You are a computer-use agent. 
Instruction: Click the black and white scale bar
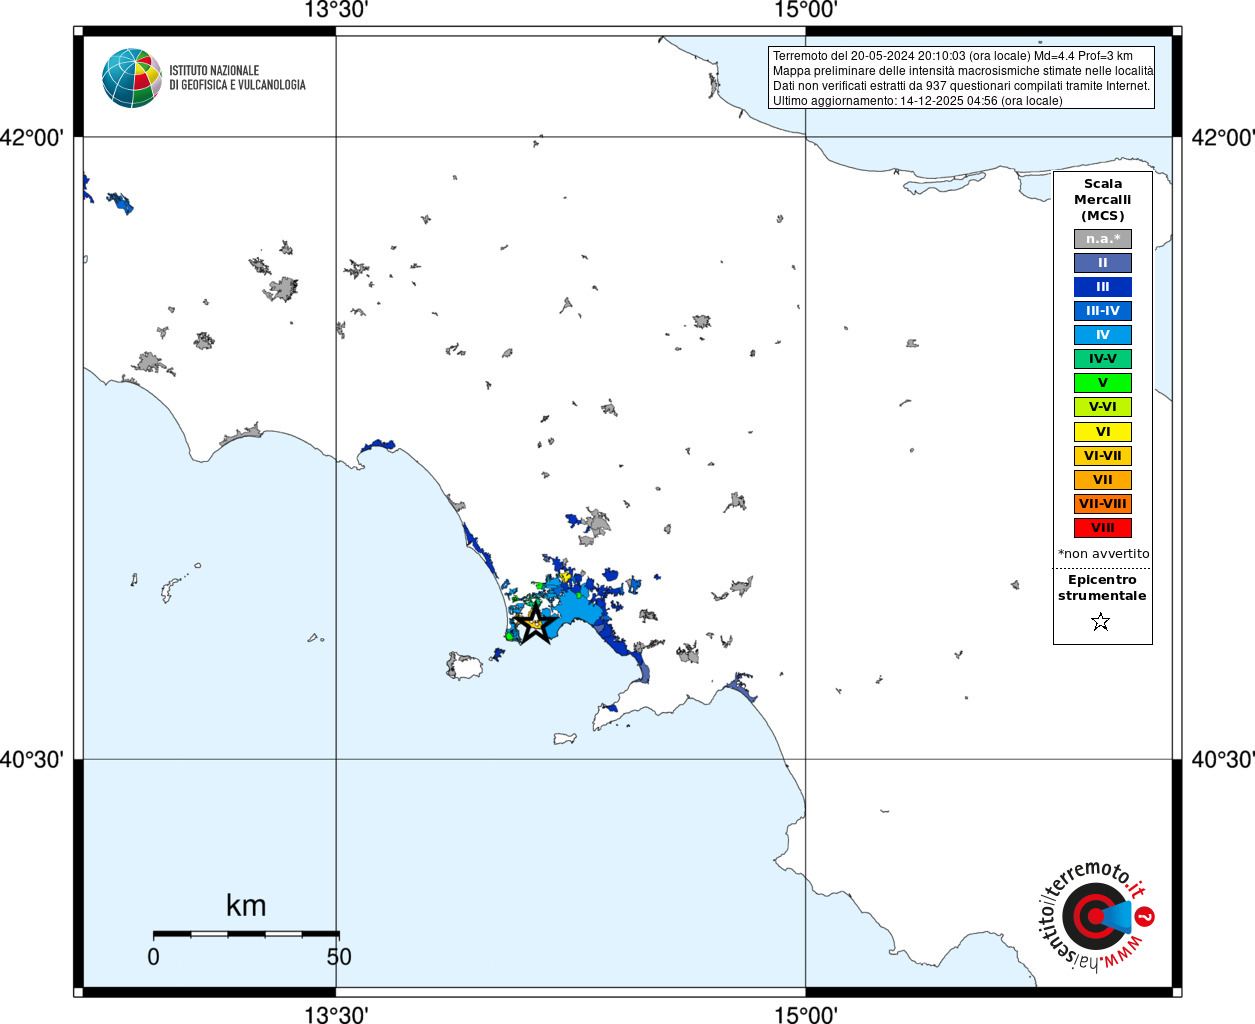pos(246,934)
